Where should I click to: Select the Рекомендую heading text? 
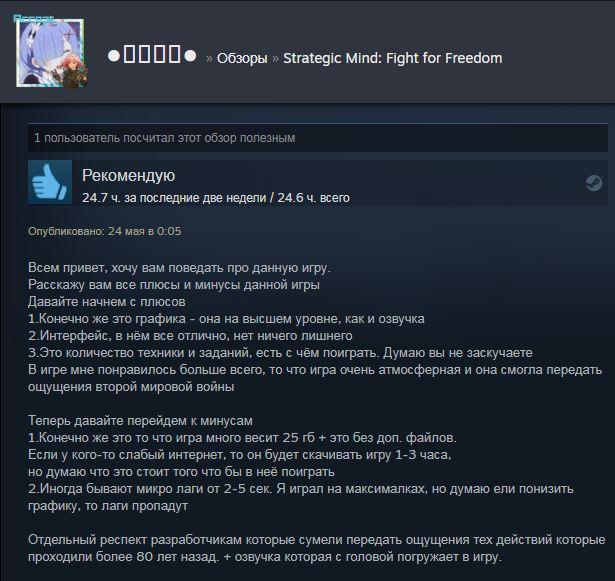[128, 176]
